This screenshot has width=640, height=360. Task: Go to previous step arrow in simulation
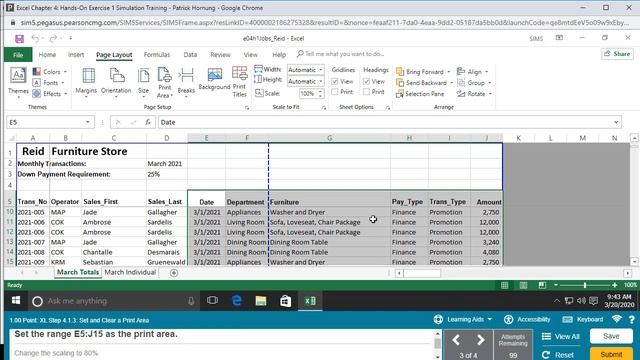(456, 340)
